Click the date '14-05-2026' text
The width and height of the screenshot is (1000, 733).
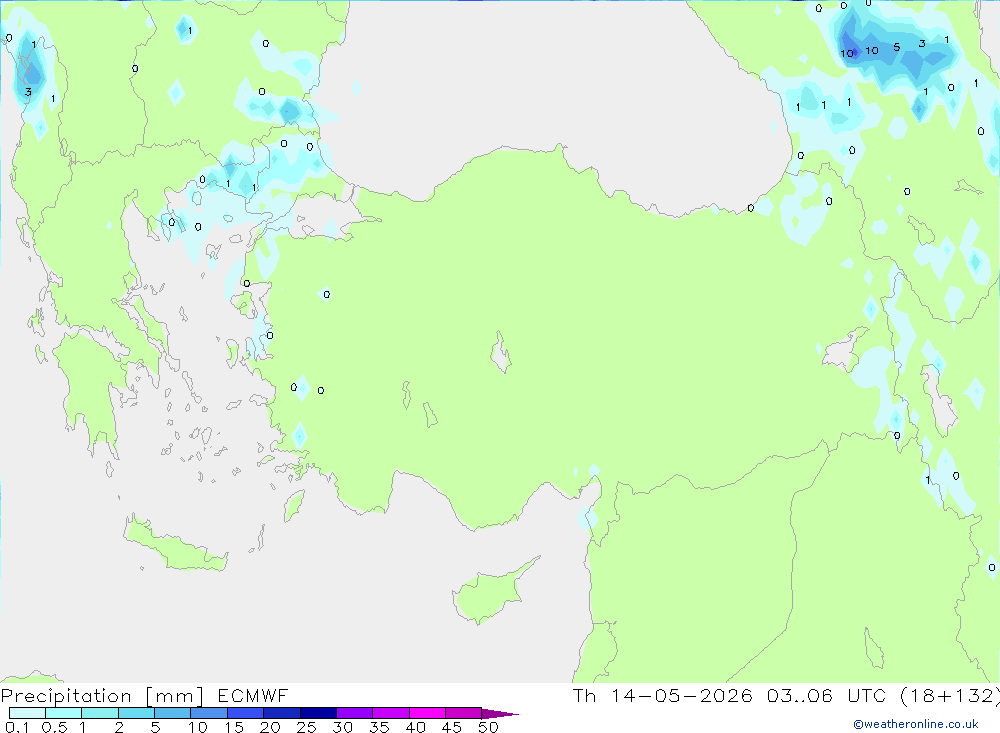682,695
